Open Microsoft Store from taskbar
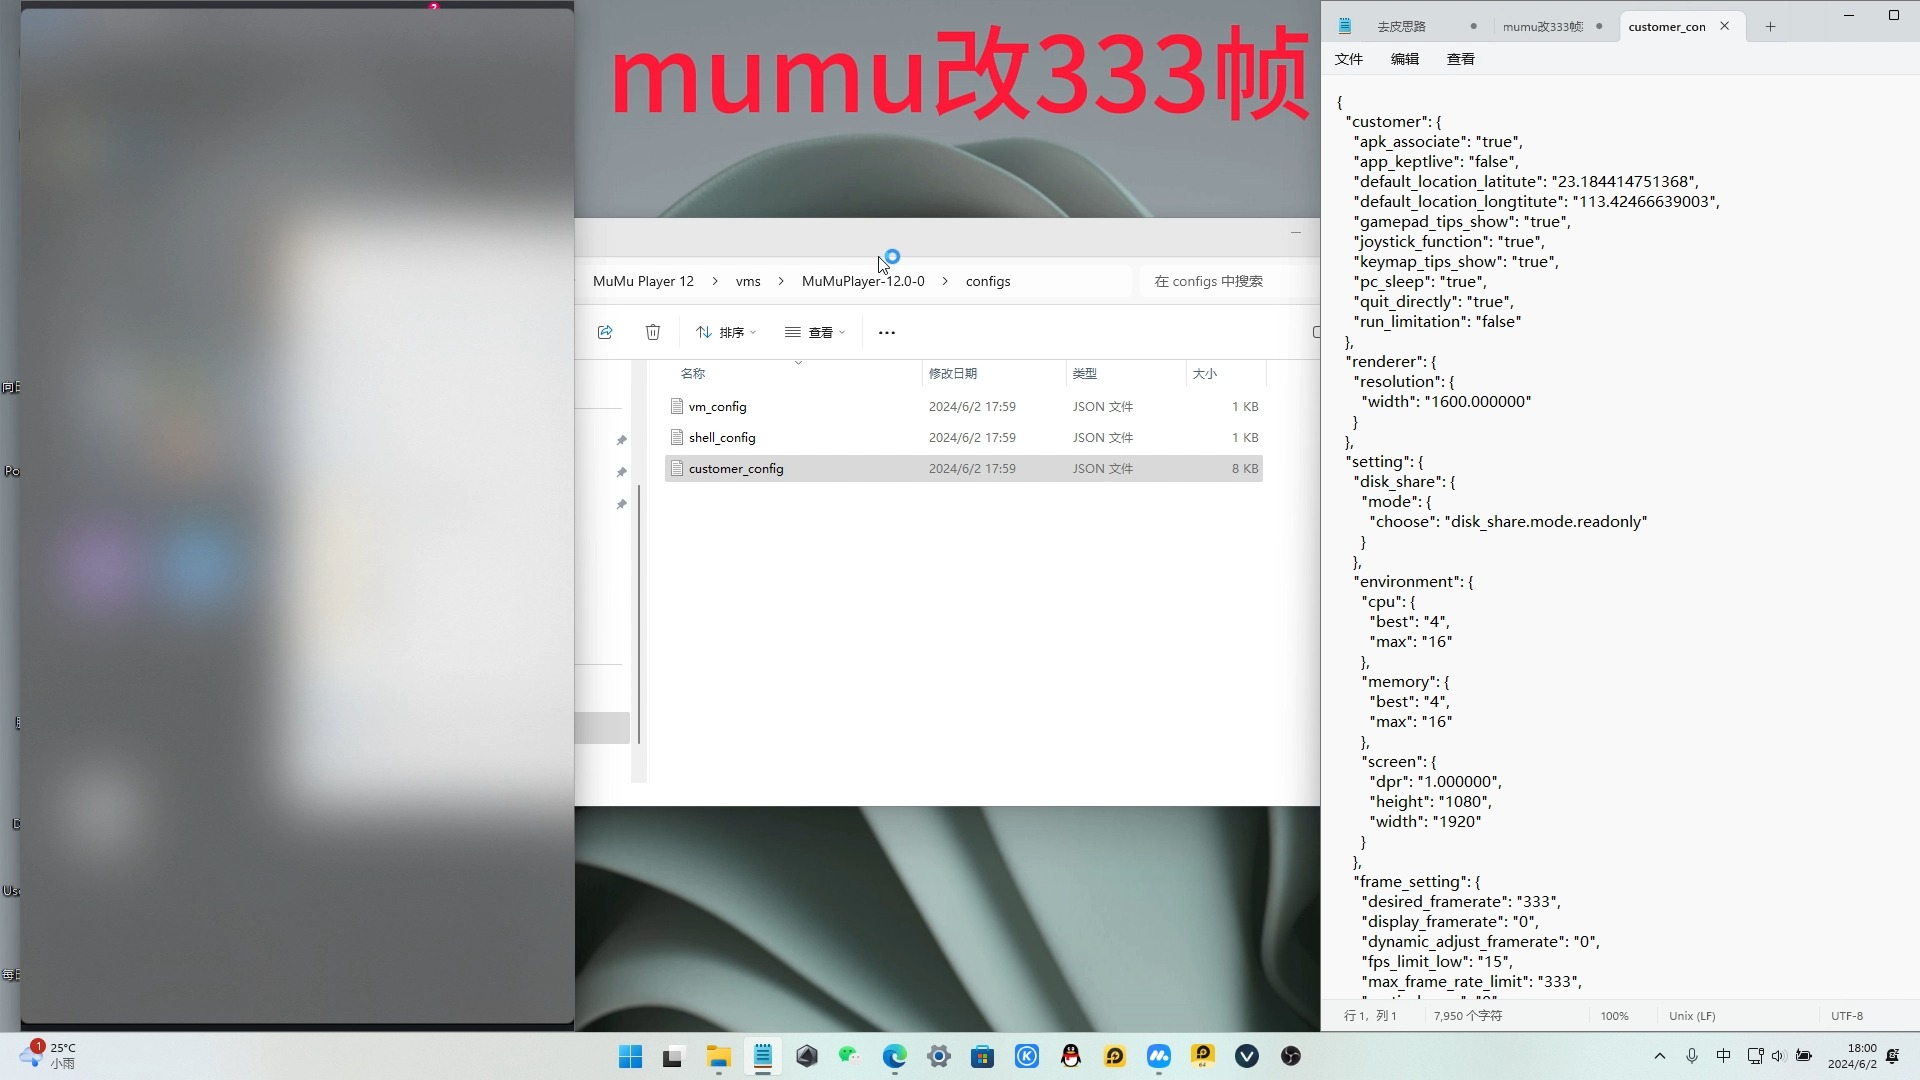This screenshot has height=1080, width=1920. (982, 1057)
